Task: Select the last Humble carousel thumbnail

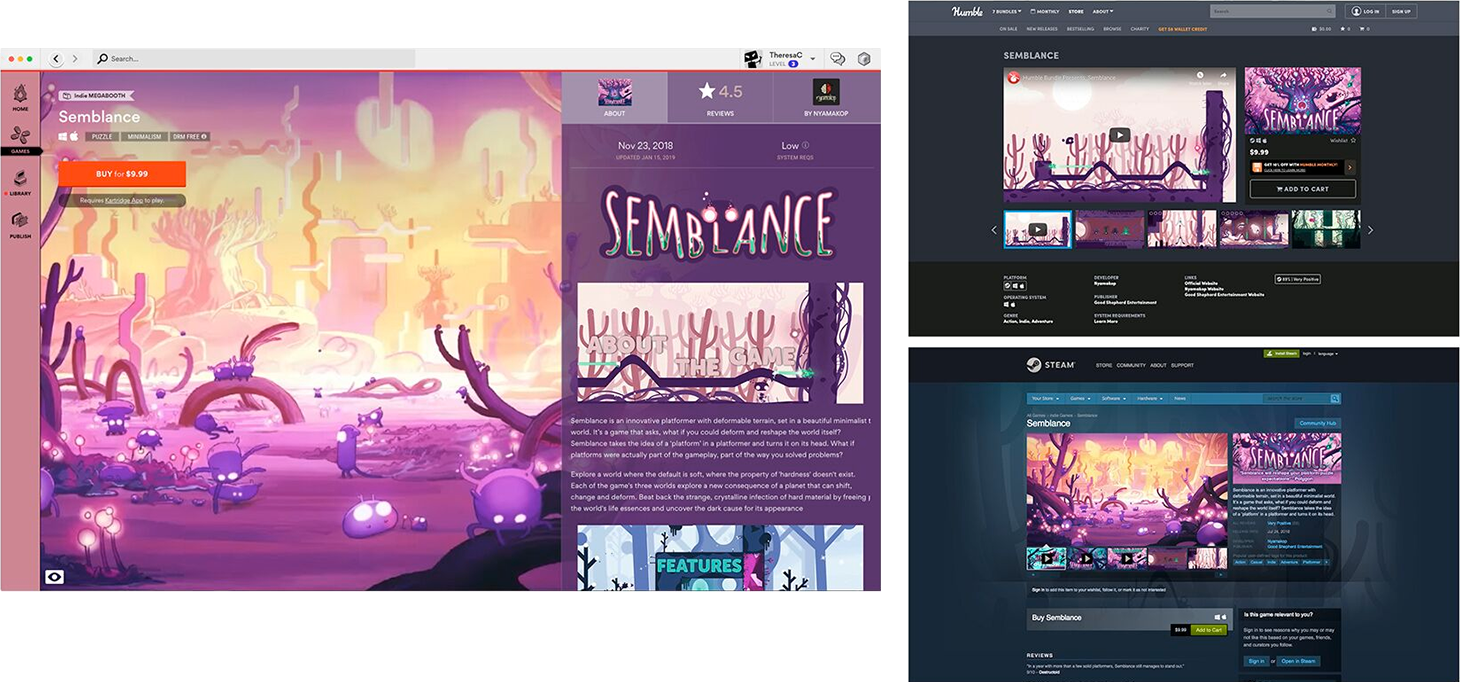Action: coord(1326,229)
